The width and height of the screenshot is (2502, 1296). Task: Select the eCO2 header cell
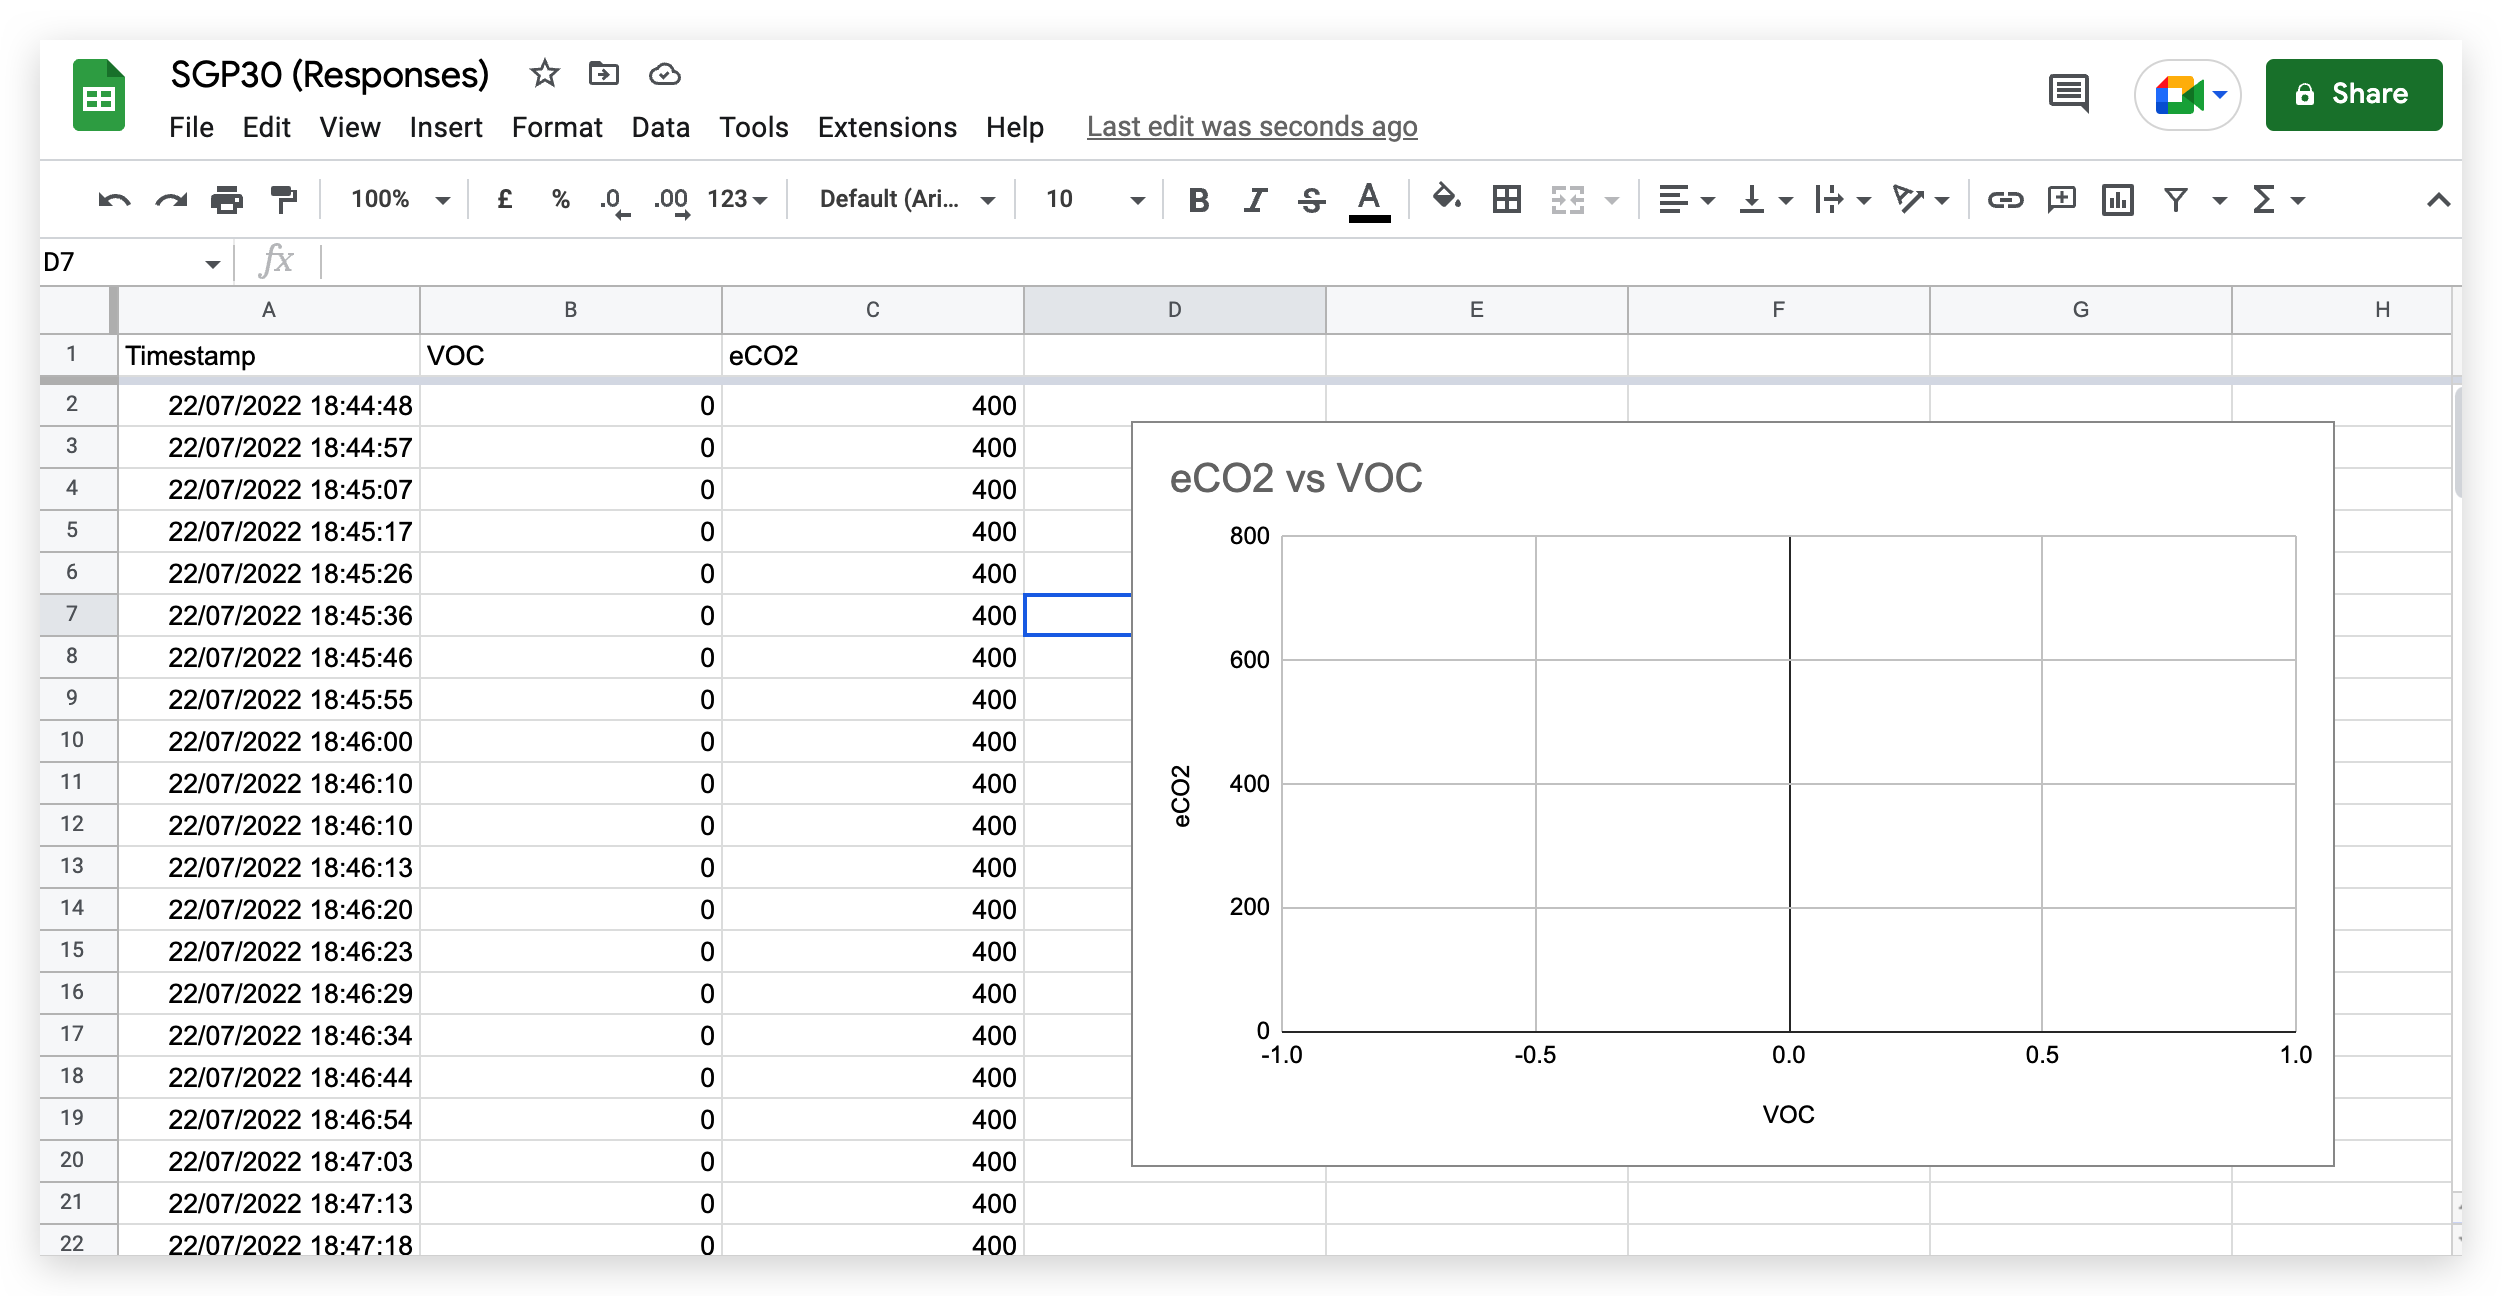point(872,355)
